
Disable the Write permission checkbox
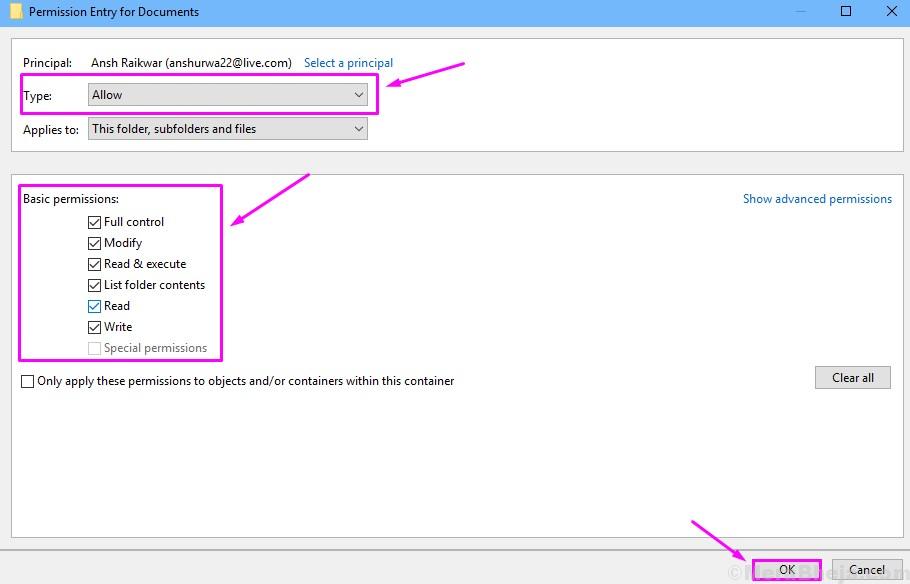click(94, 327)
